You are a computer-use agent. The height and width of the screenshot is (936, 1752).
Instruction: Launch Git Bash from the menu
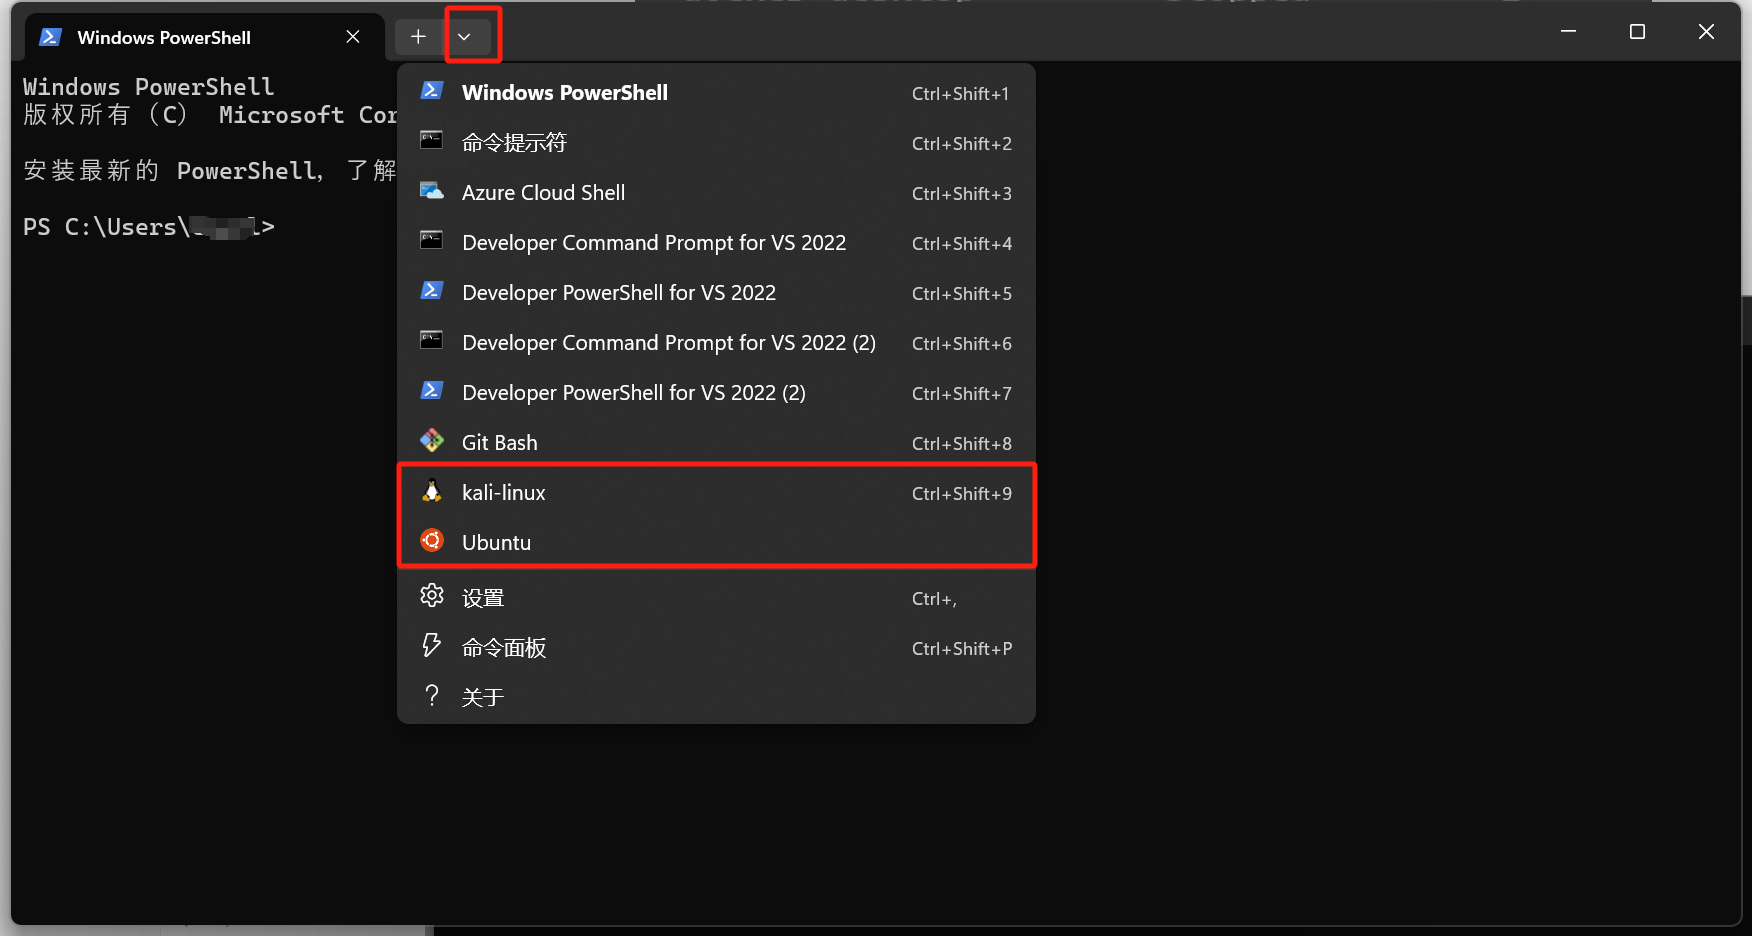[716, 443]
